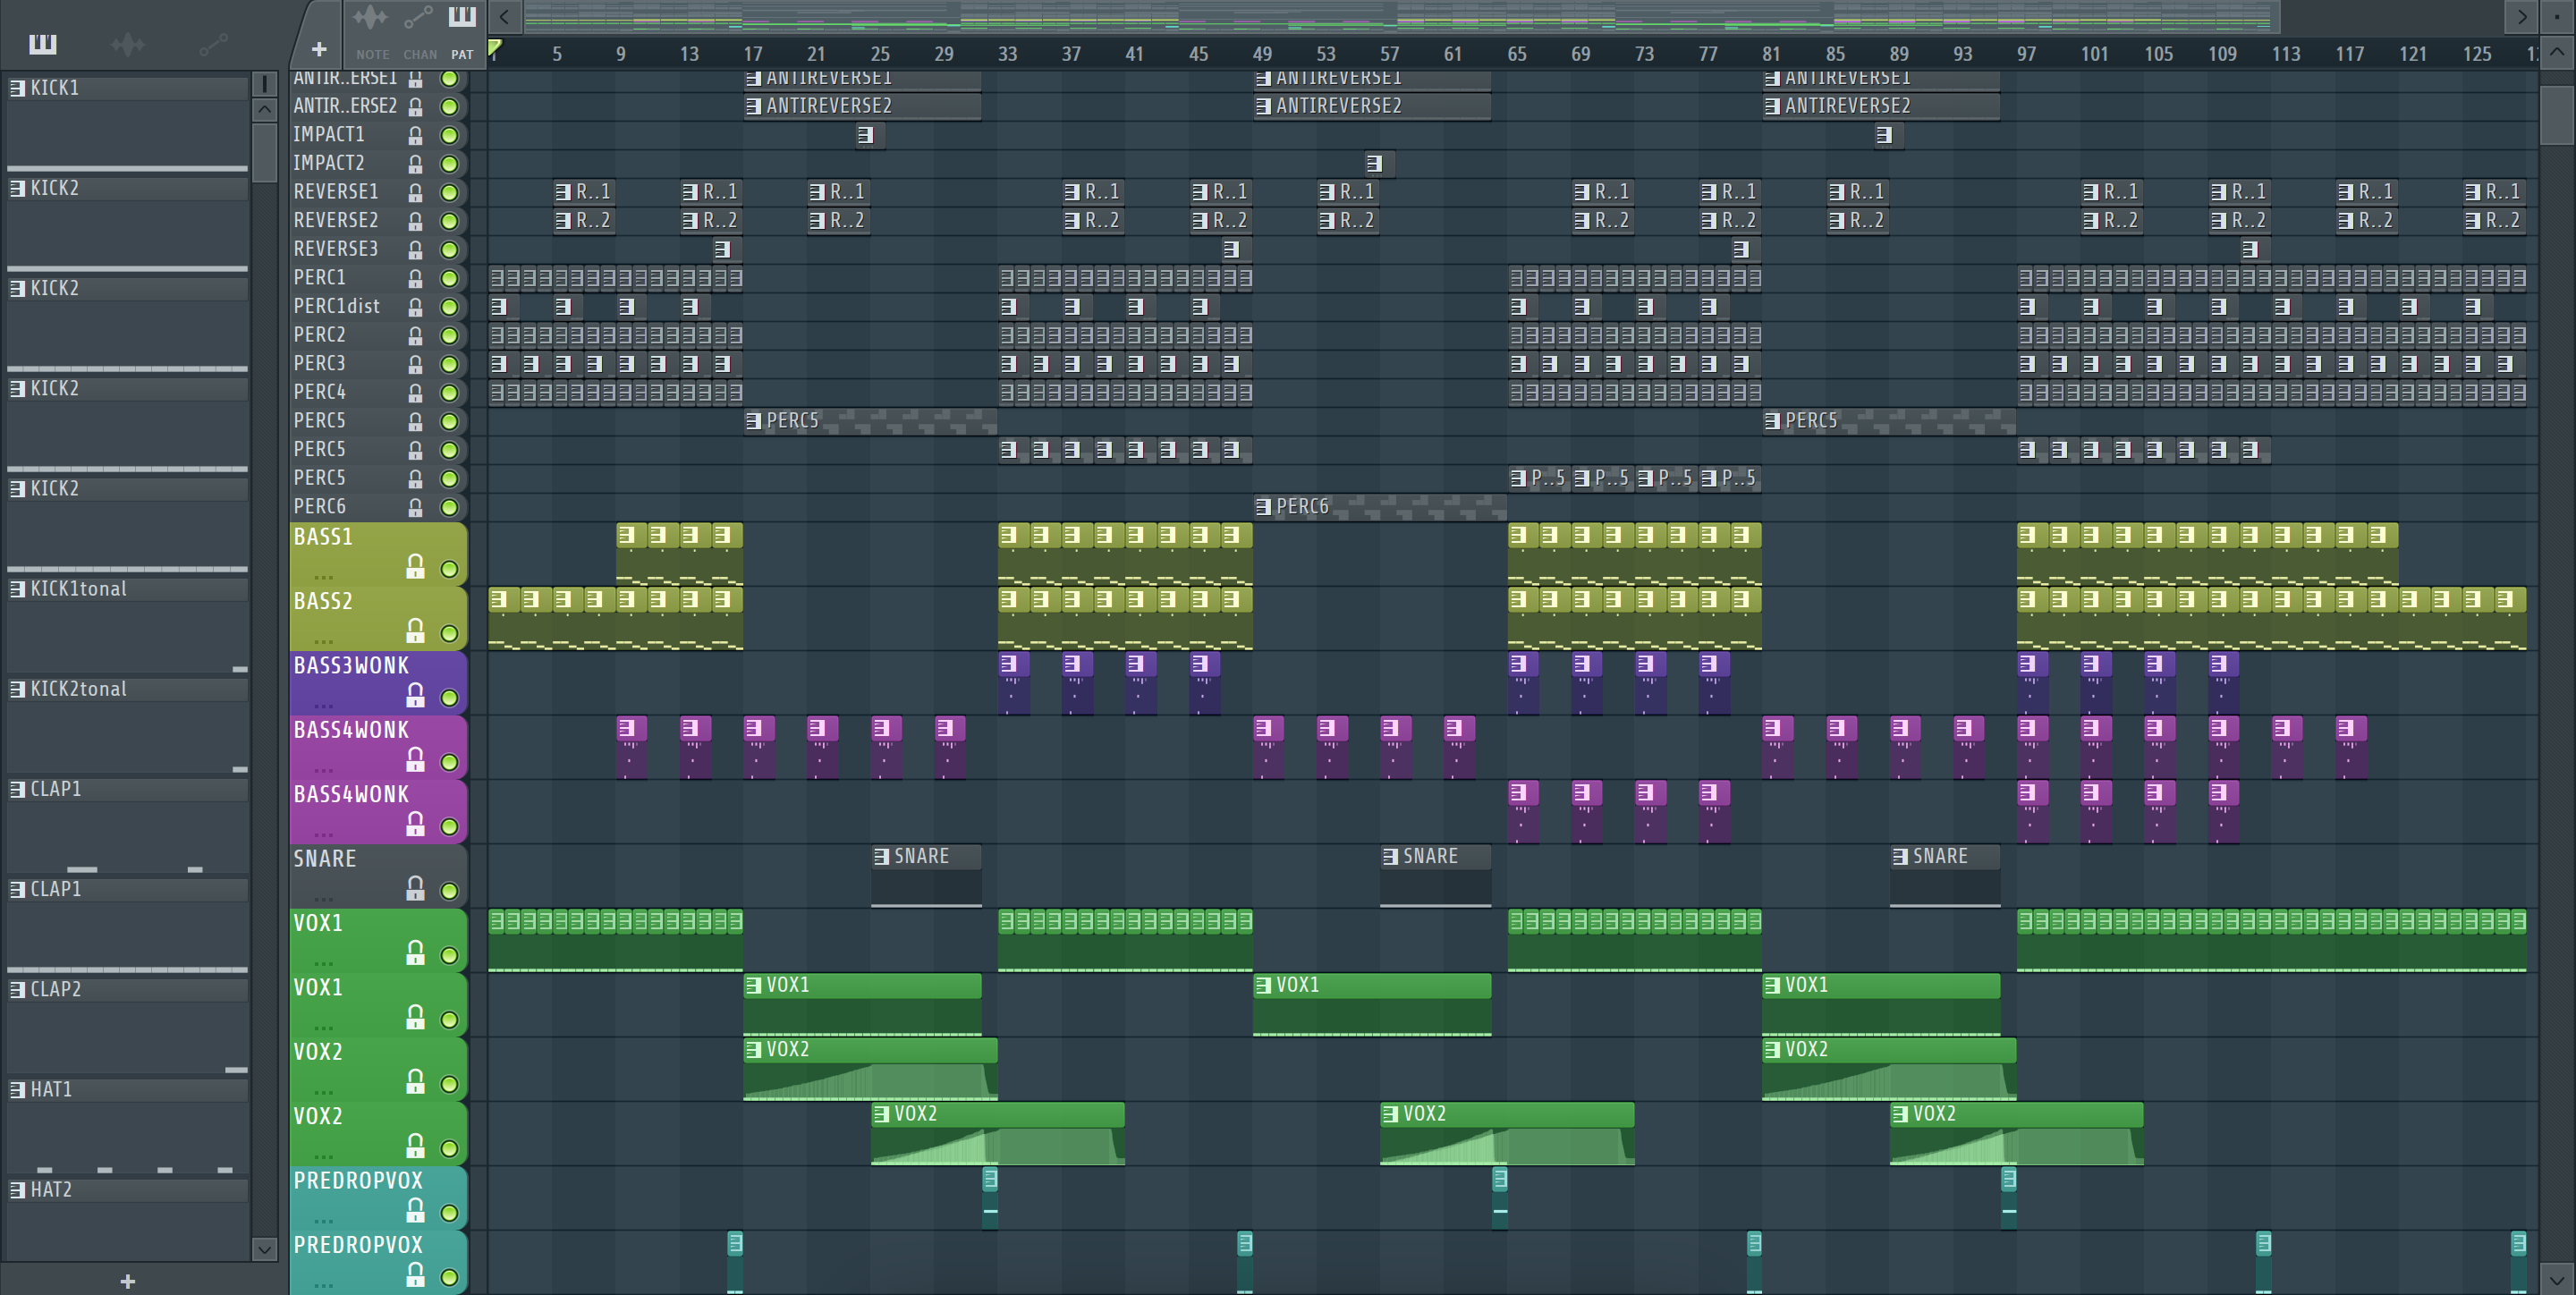Click the lock icon on BASS1 track

[415, 567]
